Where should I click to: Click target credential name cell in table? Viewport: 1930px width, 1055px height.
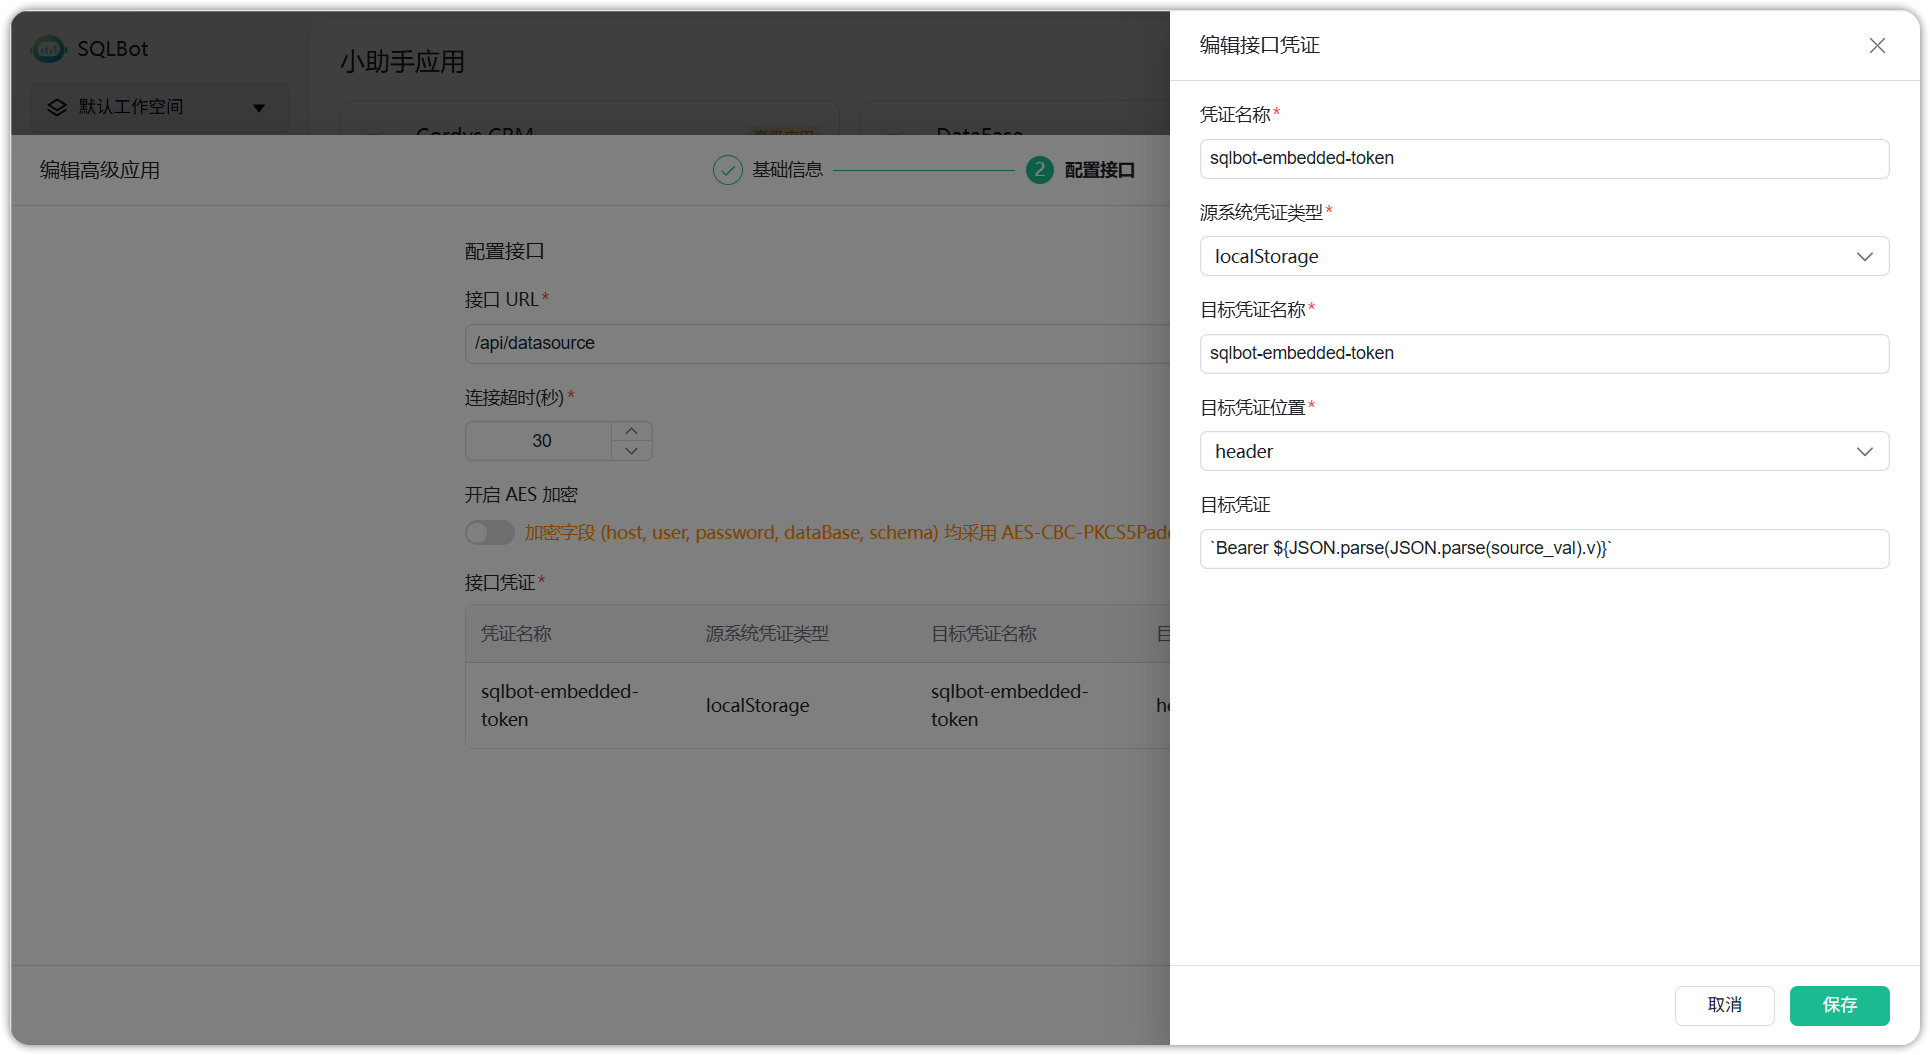pos(1009,706)
